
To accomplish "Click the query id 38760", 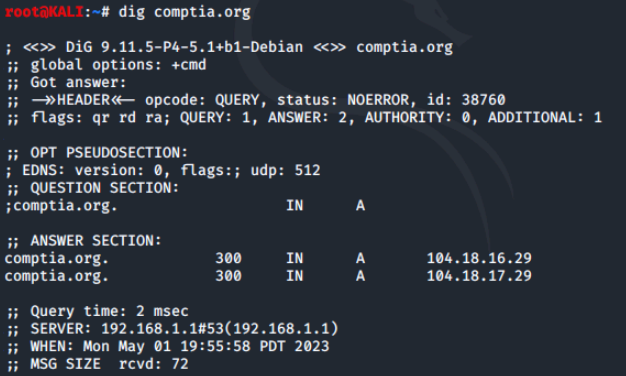I will [x=483, y=100].
